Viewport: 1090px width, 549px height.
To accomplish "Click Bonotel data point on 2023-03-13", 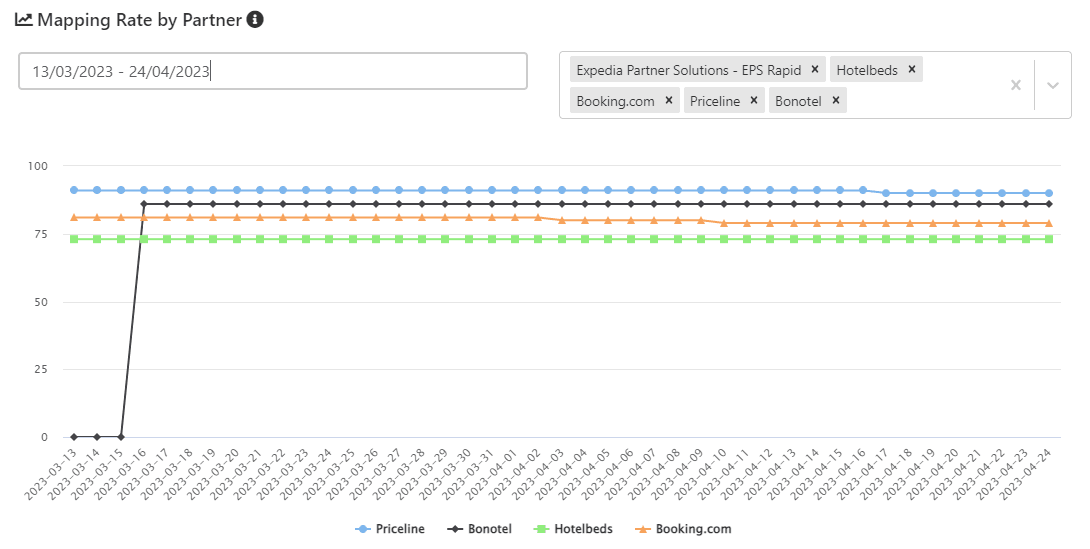I will (x=74, y=437).
